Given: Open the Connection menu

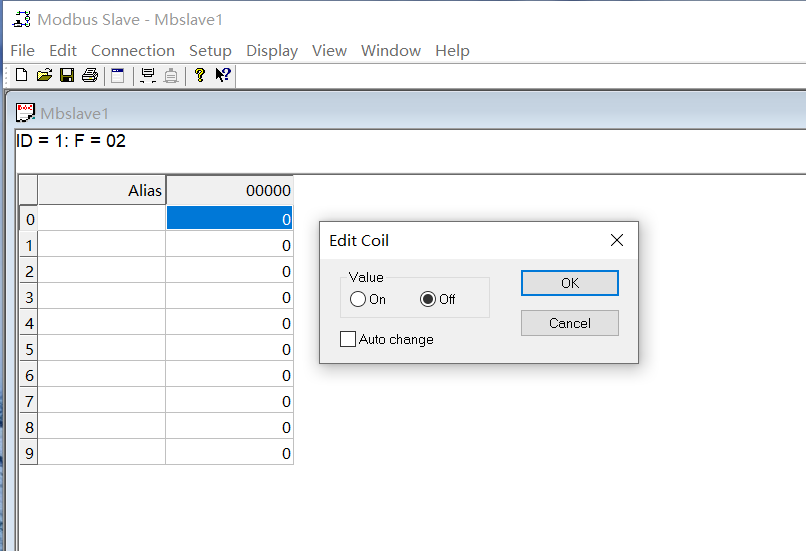Looking at the screenshot, I should tap(132, 50).
